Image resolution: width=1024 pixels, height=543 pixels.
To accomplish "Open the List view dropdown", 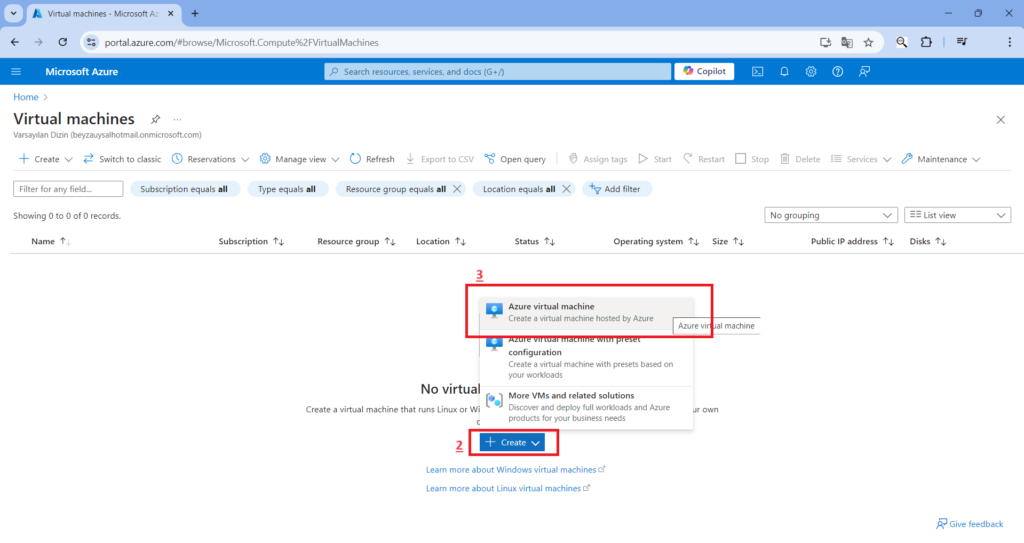I will [x=957, y=215].
